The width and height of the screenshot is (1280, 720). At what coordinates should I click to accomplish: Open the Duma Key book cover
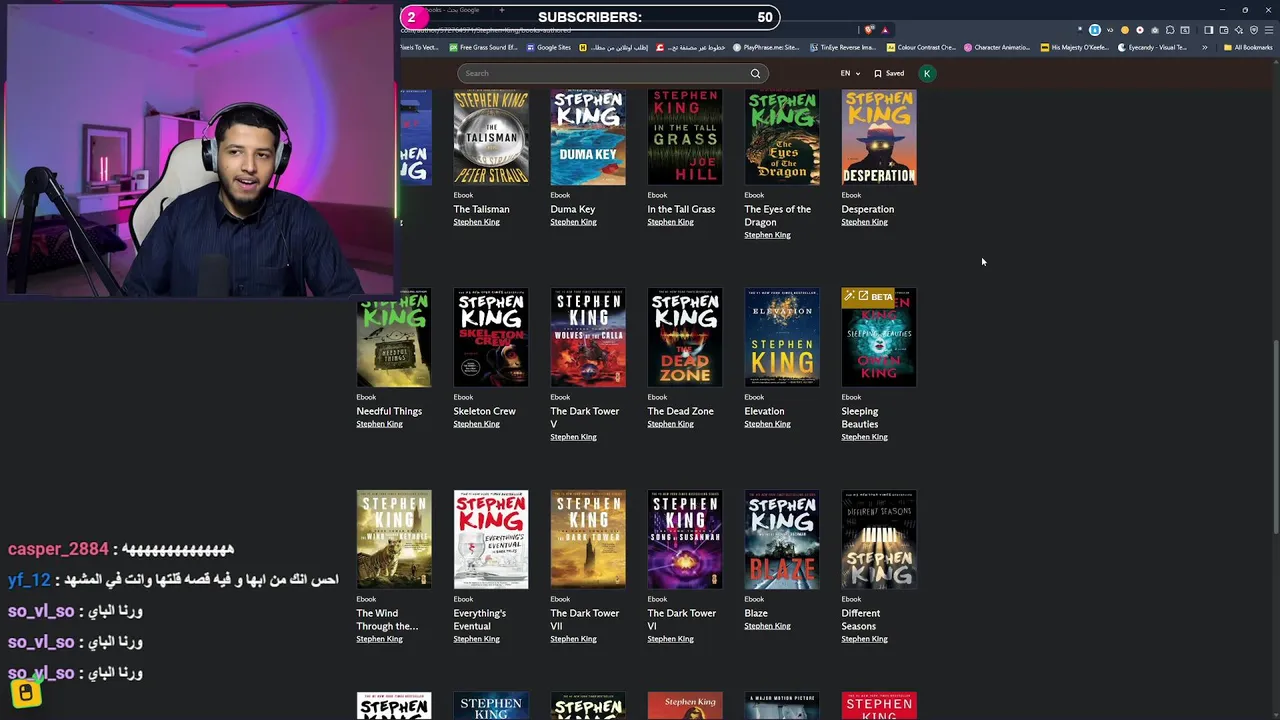[x=588, y=137]
